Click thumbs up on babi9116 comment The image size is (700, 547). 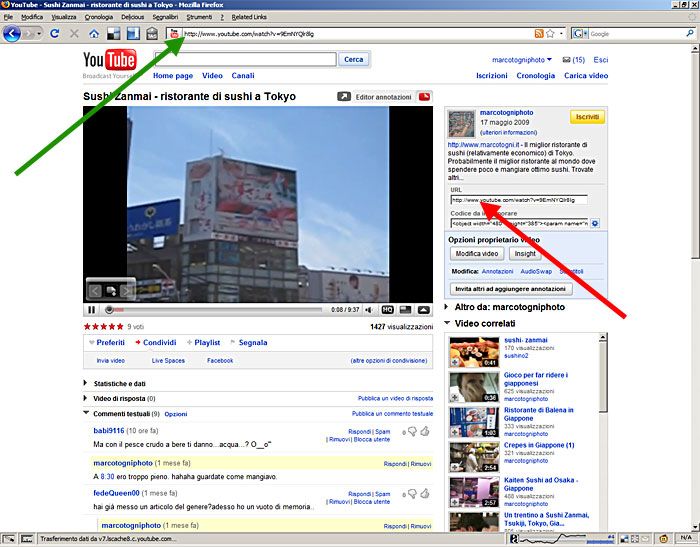pos(425,431)
